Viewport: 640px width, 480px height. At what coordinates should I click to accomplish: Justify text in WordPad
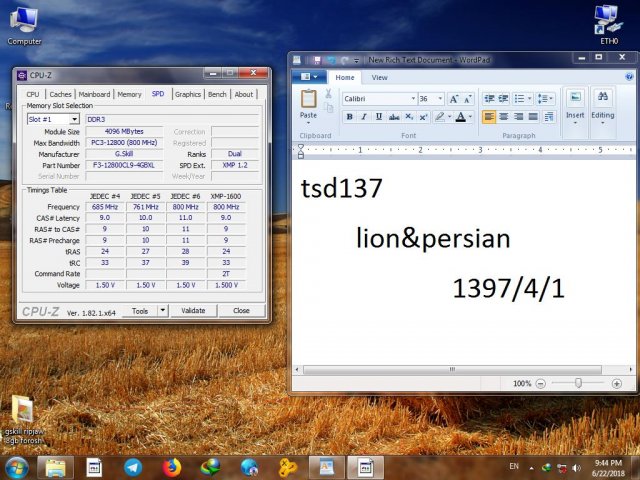(533, 117)
